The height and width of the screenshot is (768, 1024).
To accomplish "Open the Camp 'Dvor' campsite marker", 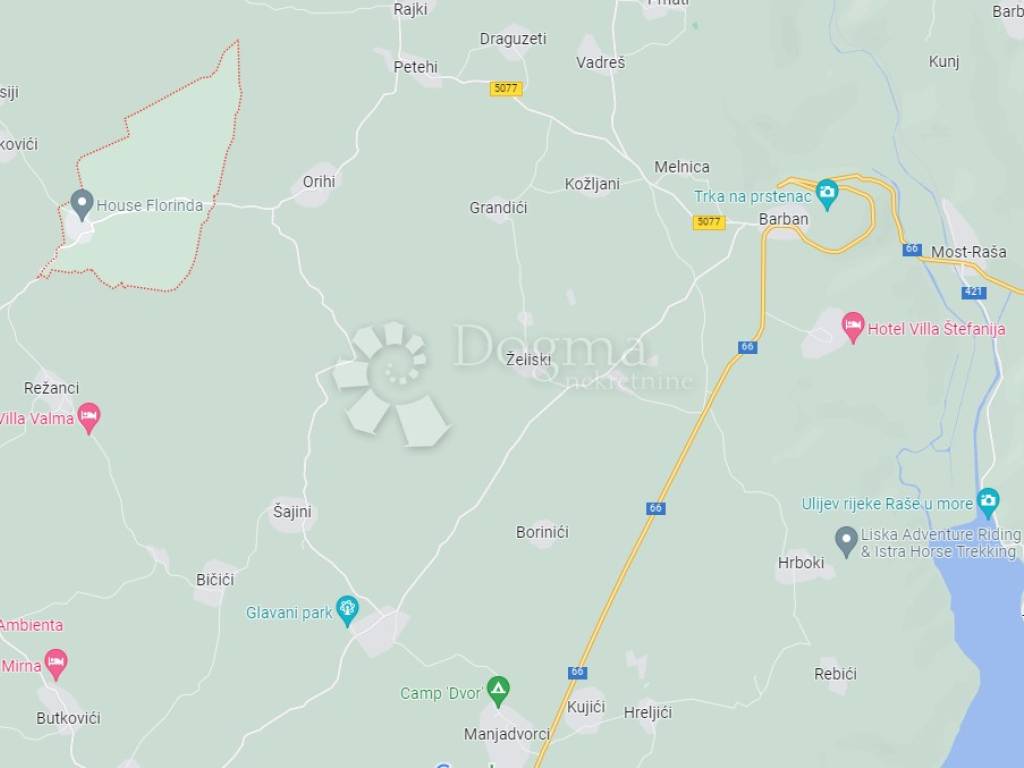I will pyautogui.click(x=498, y=691).
